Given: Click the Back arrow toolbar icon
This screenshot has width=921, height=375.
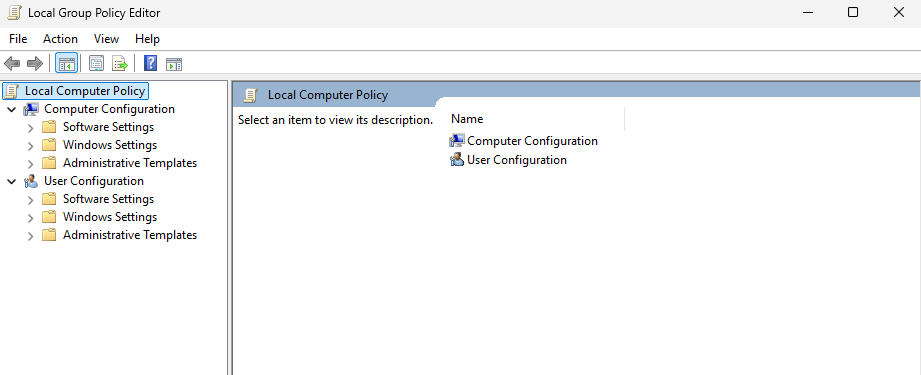Looking at the screenshot, I should point(12,63).
